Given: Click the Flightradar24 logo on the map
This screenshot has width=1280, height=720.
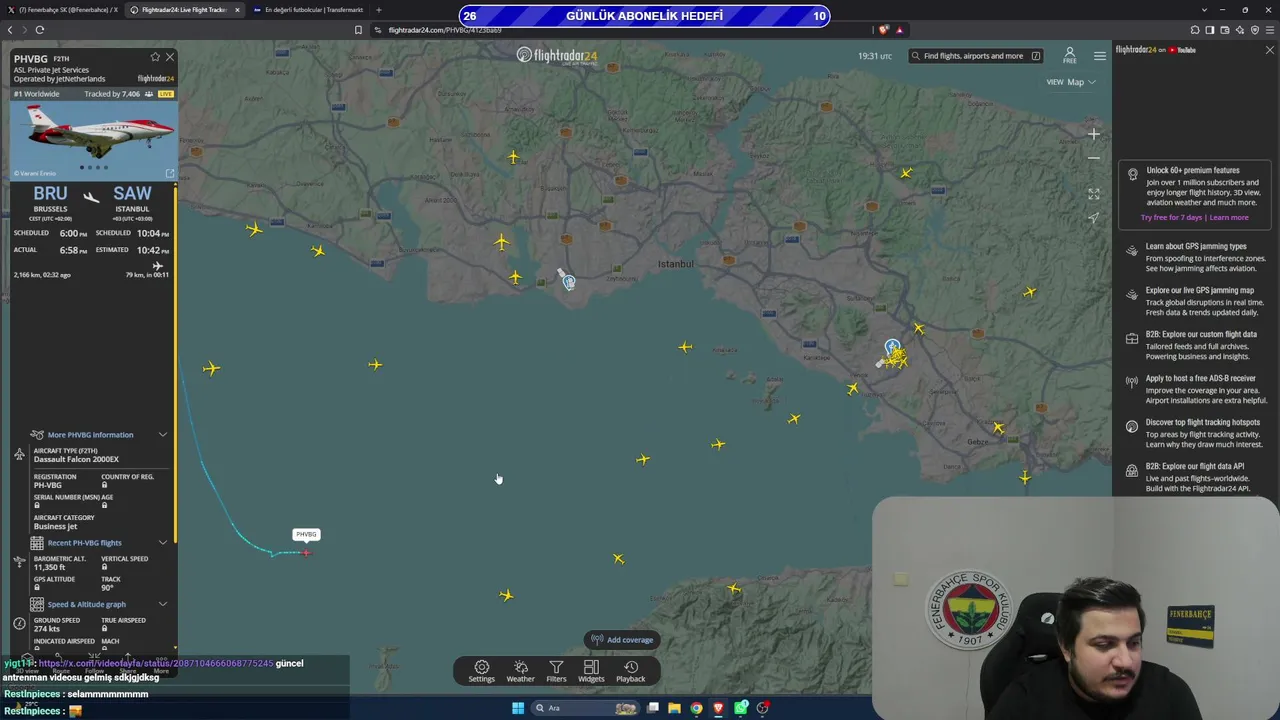Looking at the screenshot, I should [x=557, y=56].
